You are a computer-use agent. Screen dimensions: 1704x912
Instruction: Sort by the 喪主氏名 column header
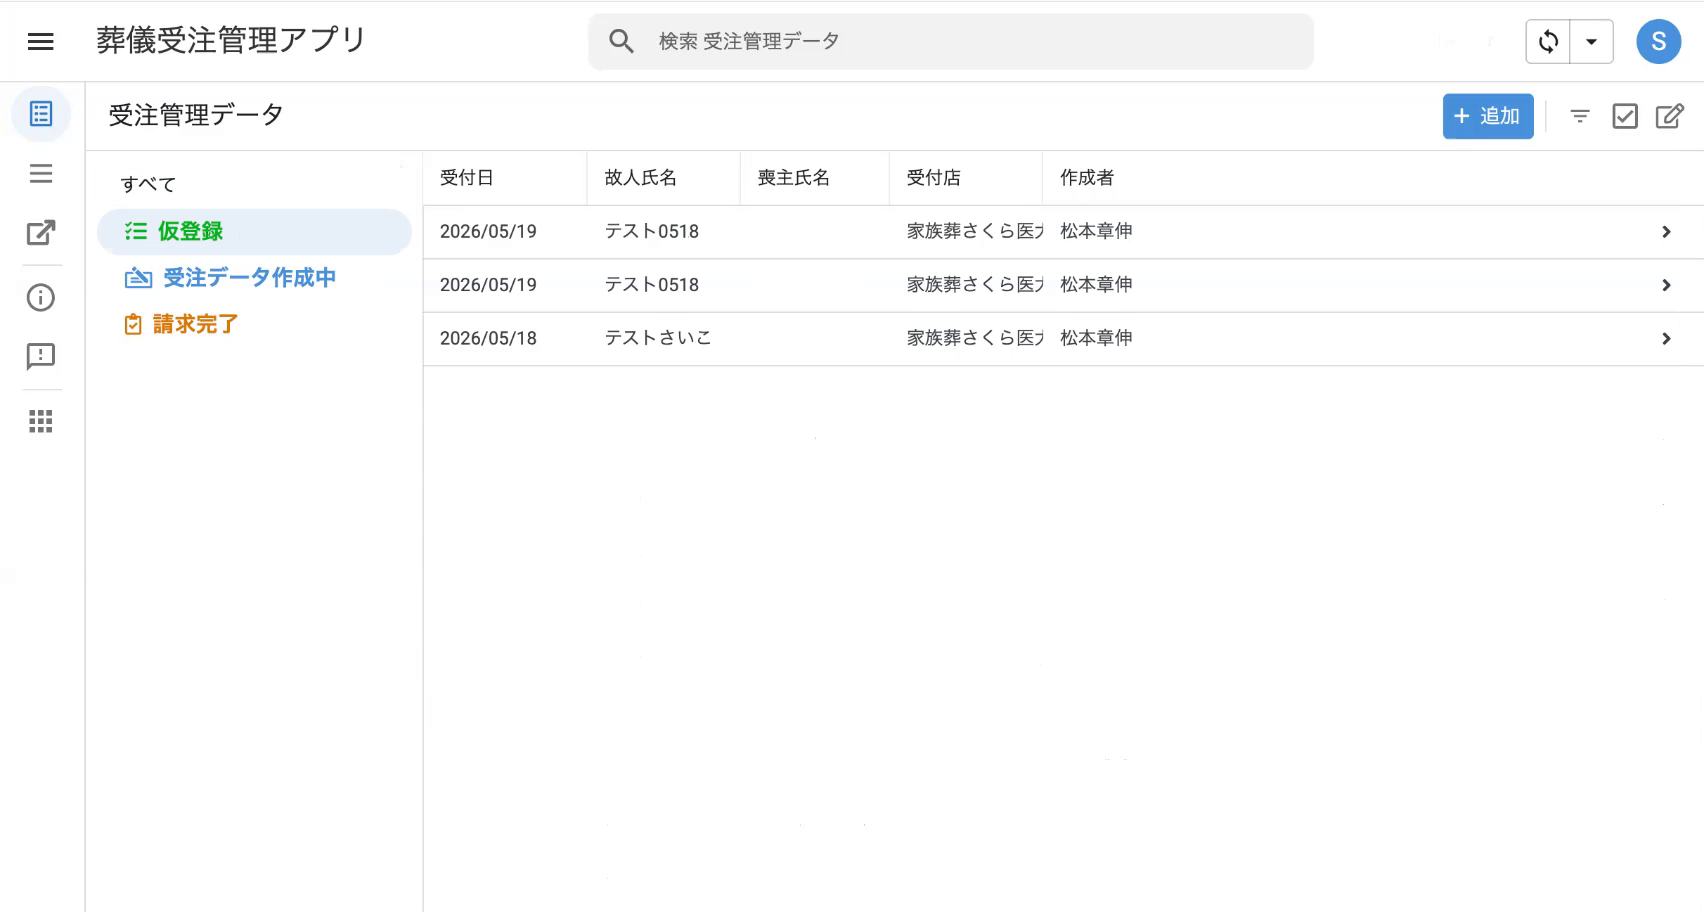click(794, 178)
